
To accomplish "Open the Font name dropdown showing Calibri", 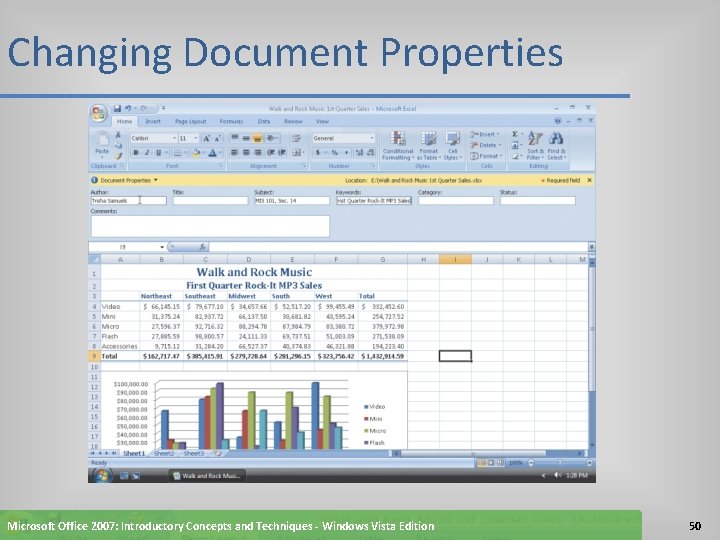I will 174,138.
